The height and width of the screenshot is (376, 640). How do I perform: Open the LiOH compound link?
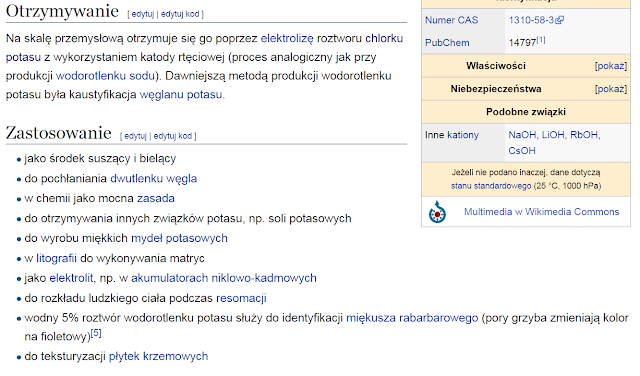[553, 135]
